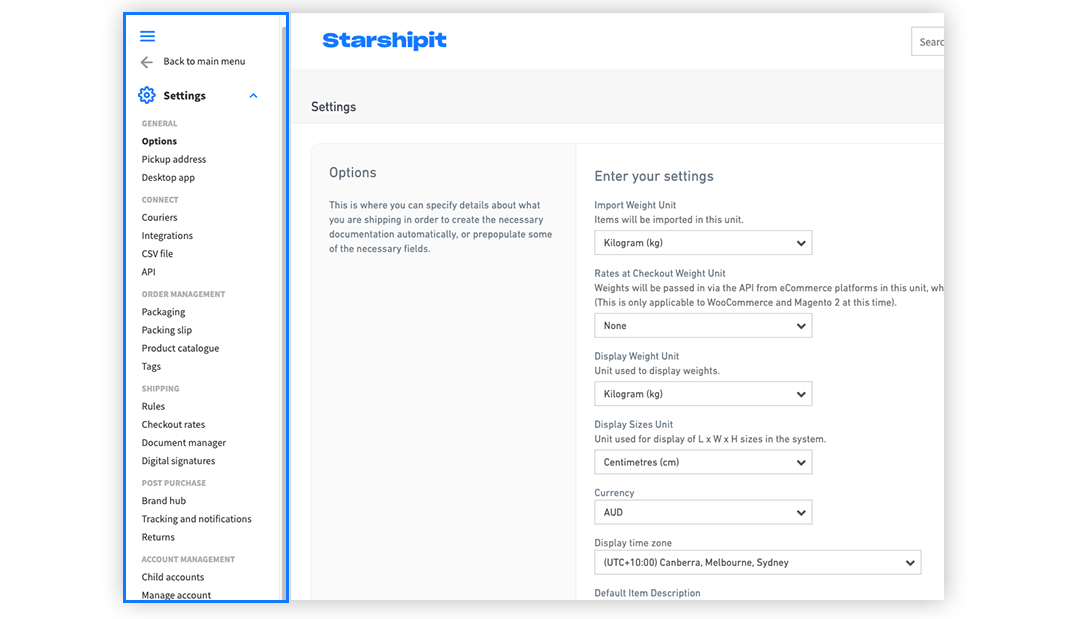Select Options in the sidebar
This screenshot has width=1069, height=619.
click(160, 141)
